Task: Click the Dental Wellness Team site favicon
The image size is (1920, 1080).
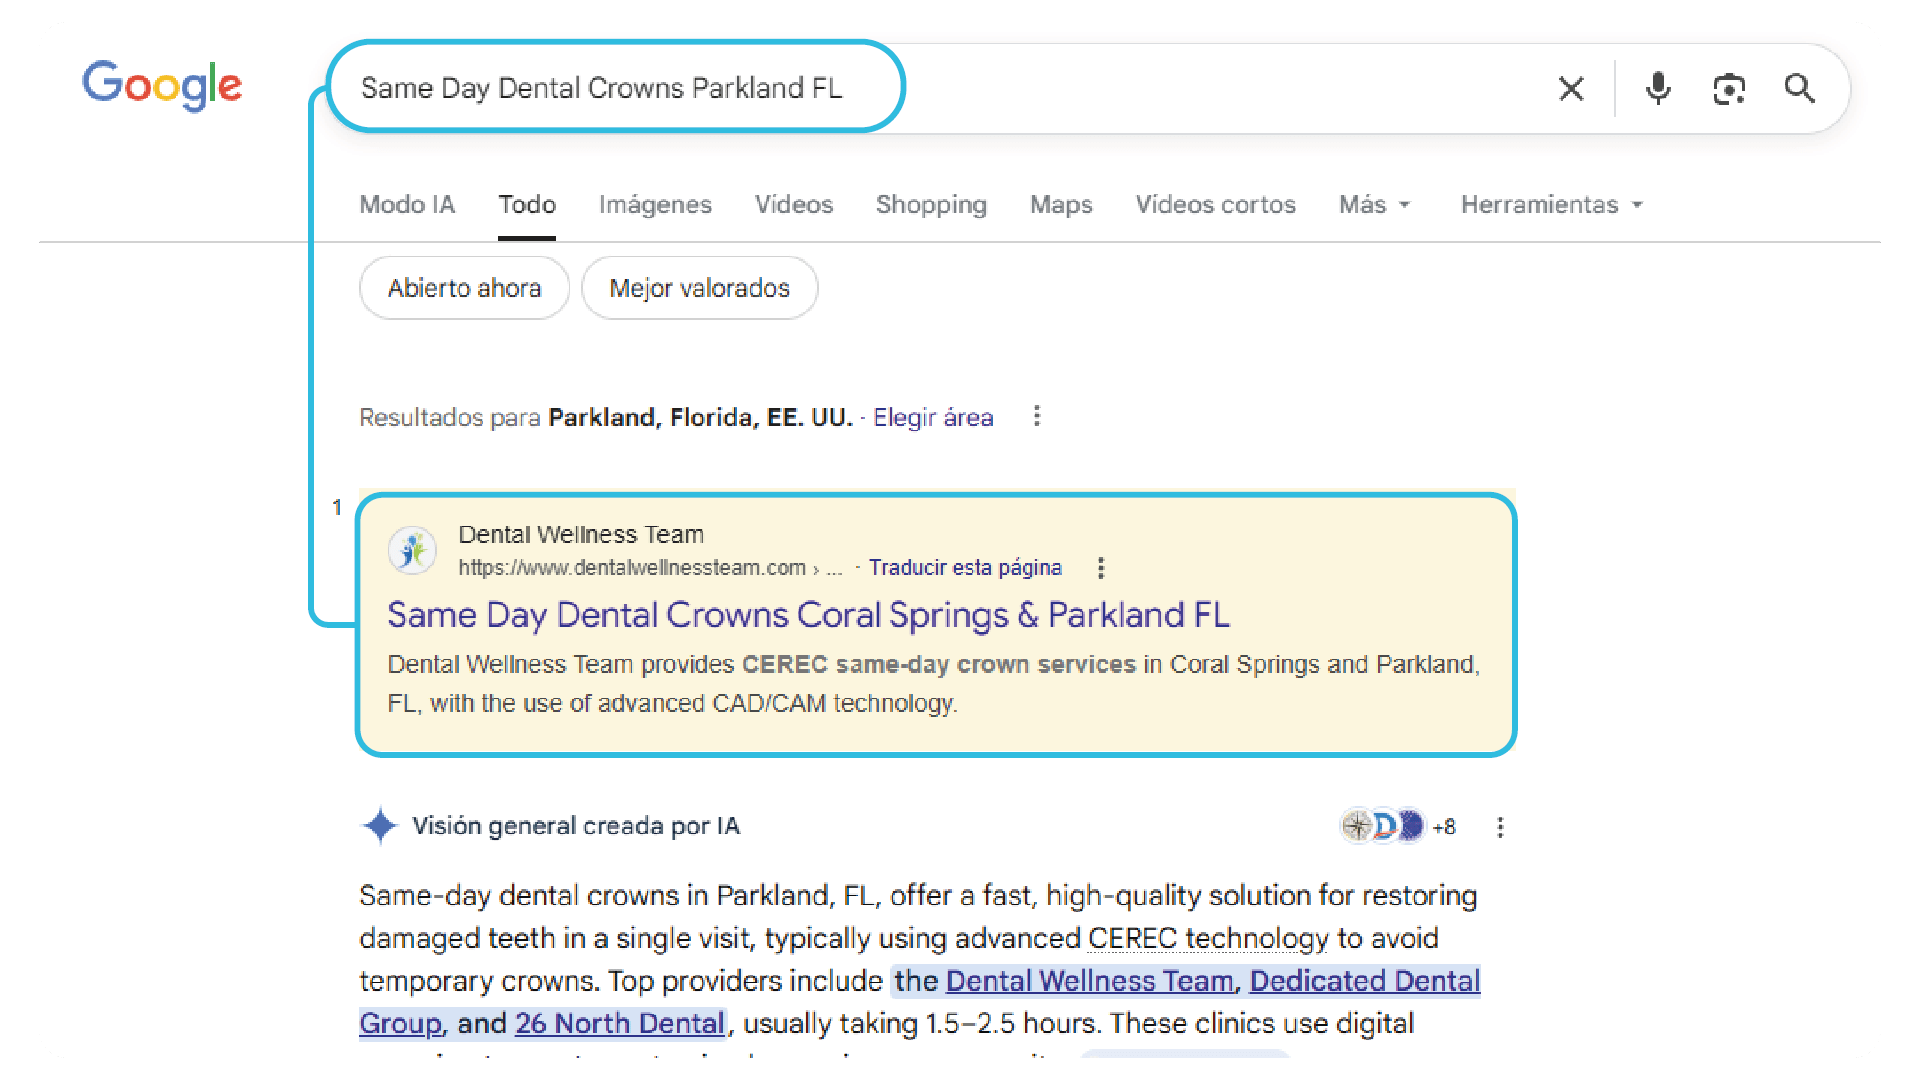Action: [x=412, y=550]
